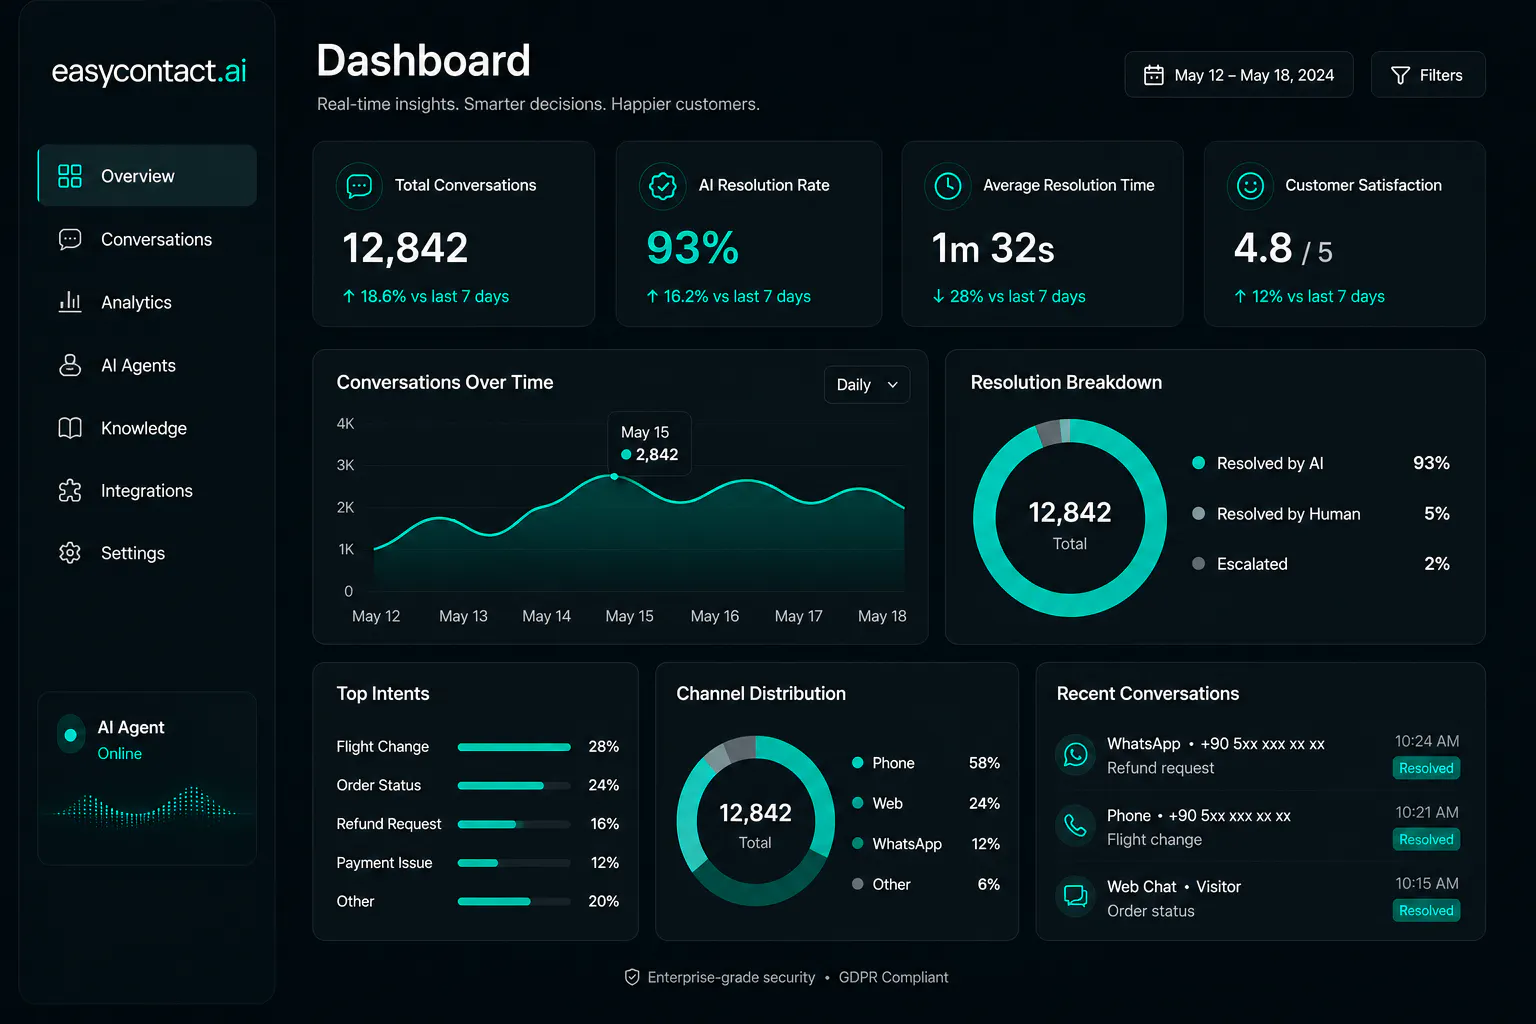Go to the Analytics section
Viewport: 1536px width, 1024px height.
pyautogui.click(x=147, y=302)
